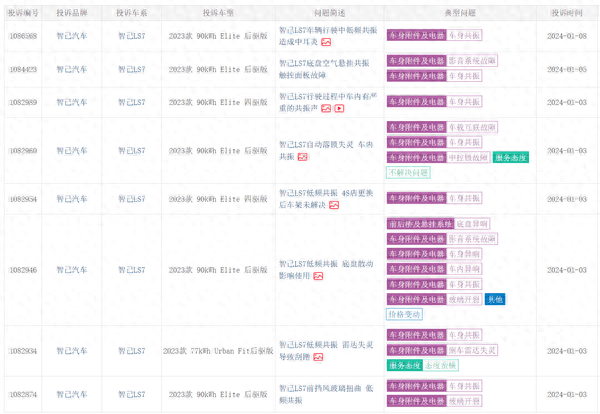Image resolution: width=600 pixels, height=414 pixels.
Task: Open image icon in complaint 1082989 description
Action: click(x=326, y=108)
